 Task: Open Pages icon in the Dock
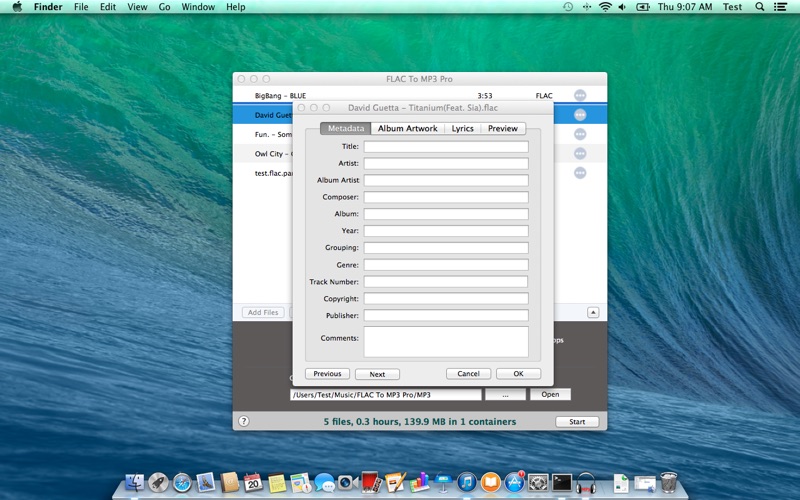395,482
